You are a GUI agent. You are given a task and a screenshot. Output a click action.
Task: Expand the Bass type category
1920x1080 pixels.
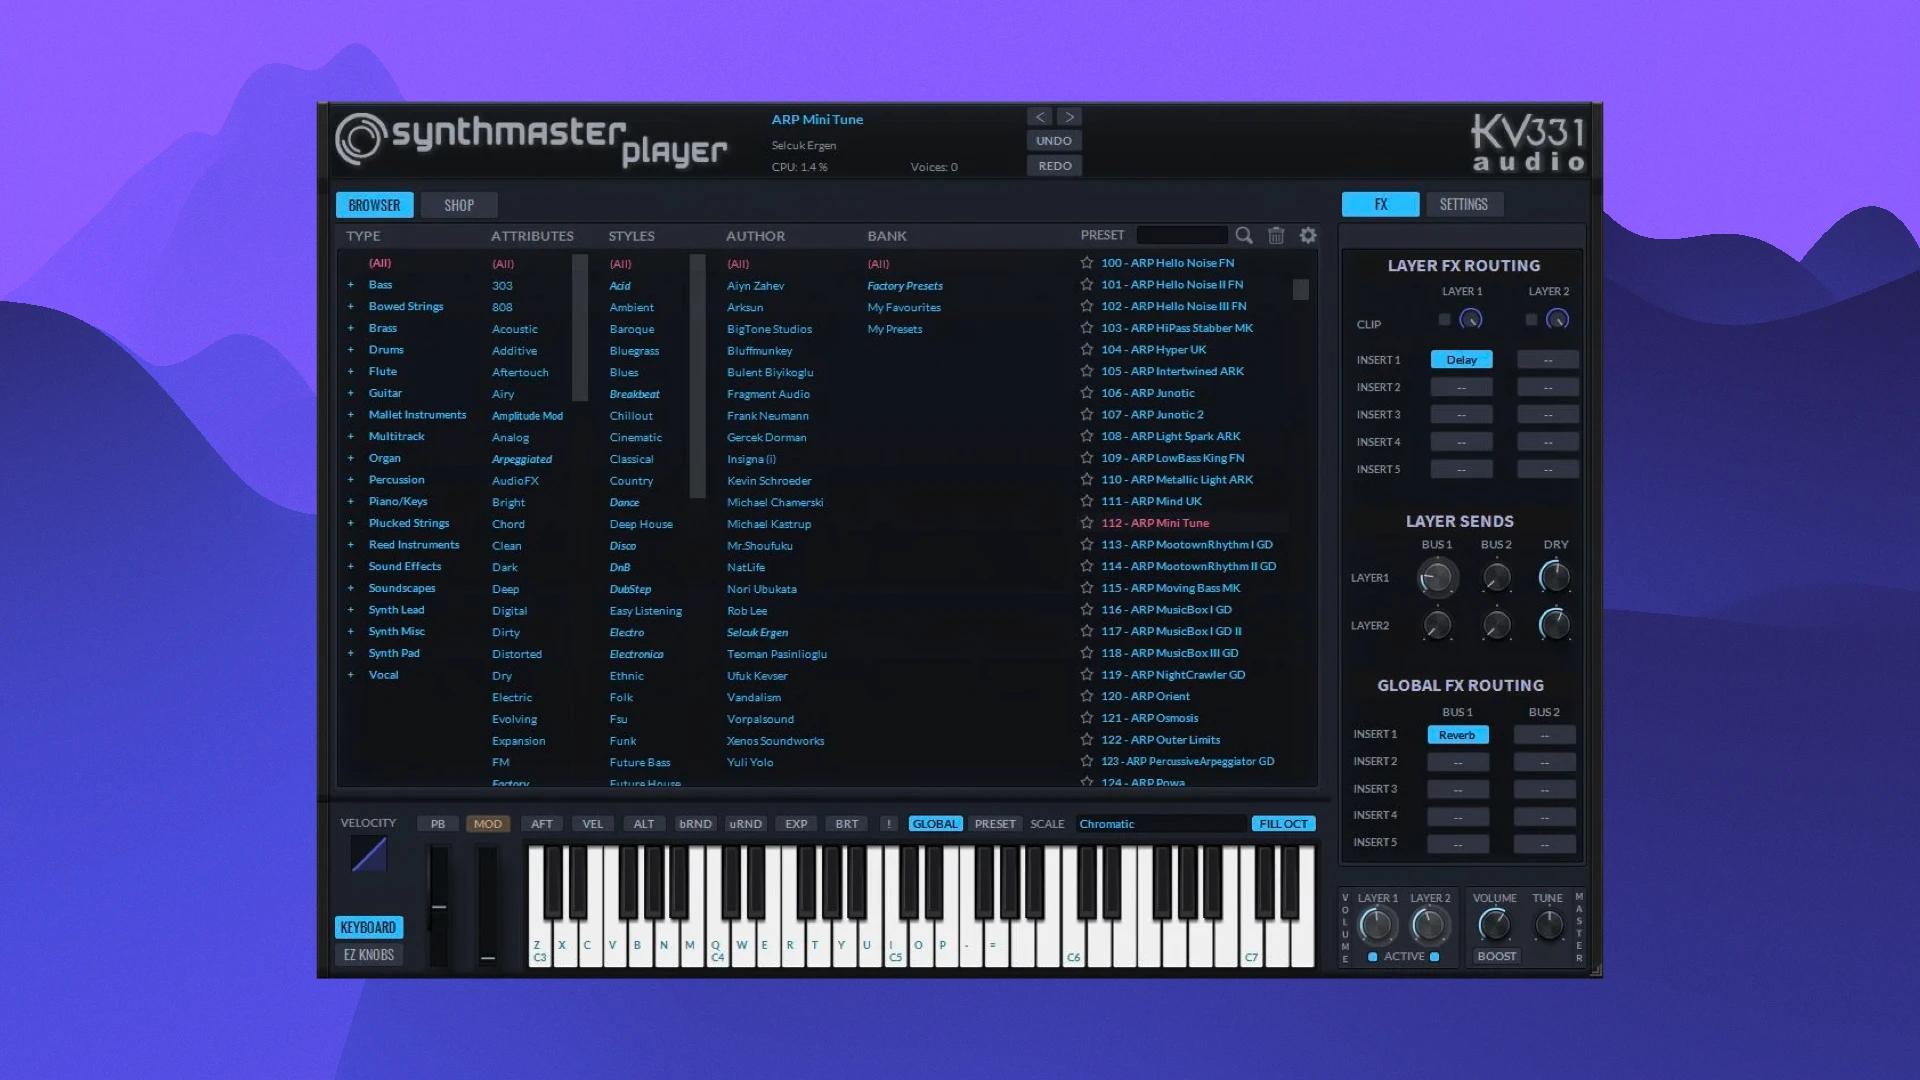pyautogui.click(x=351, y=285)
